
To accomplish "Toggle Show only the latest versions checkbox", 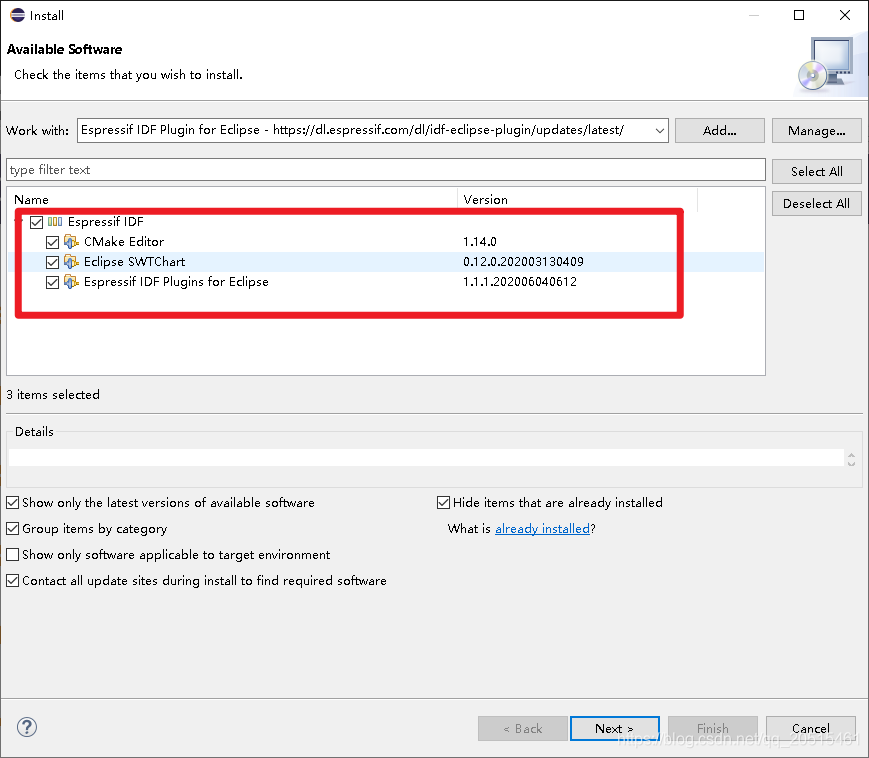I will [13, 503].
